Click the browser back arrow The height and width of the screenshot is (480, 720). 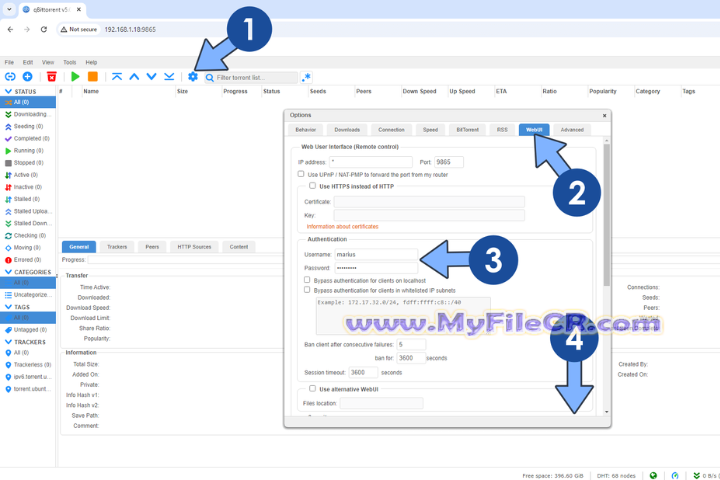pos(10,29)
